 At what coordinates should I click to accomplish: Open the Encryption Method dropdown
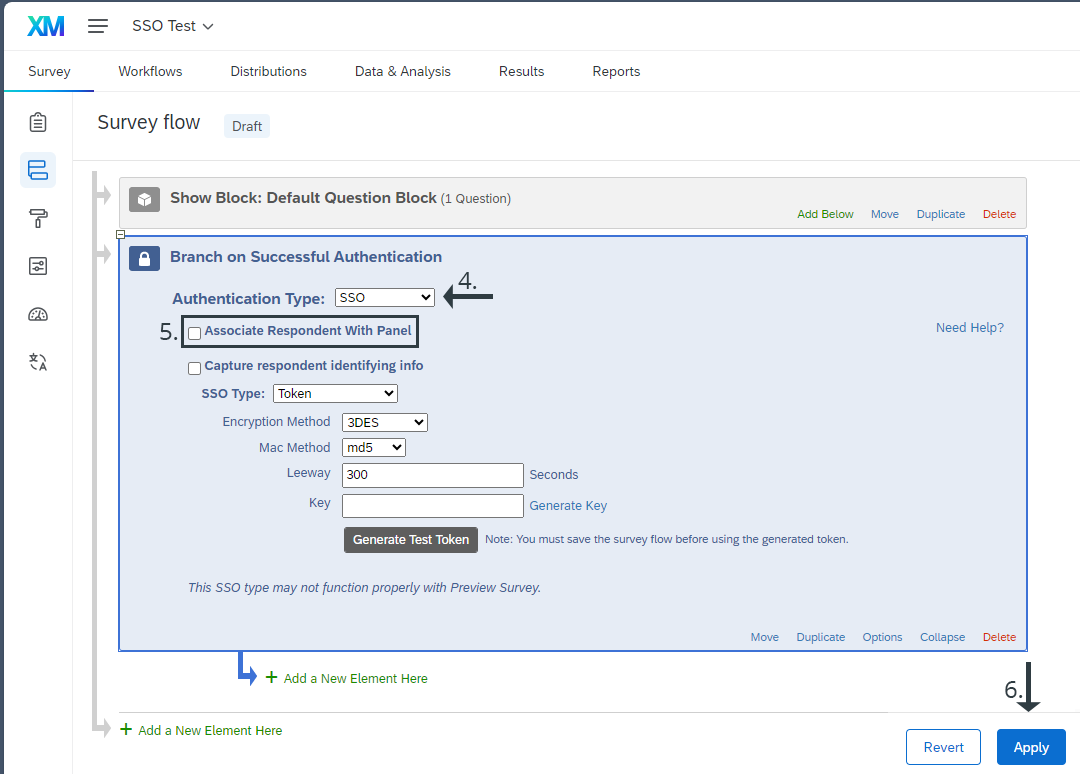pos(384,422)
